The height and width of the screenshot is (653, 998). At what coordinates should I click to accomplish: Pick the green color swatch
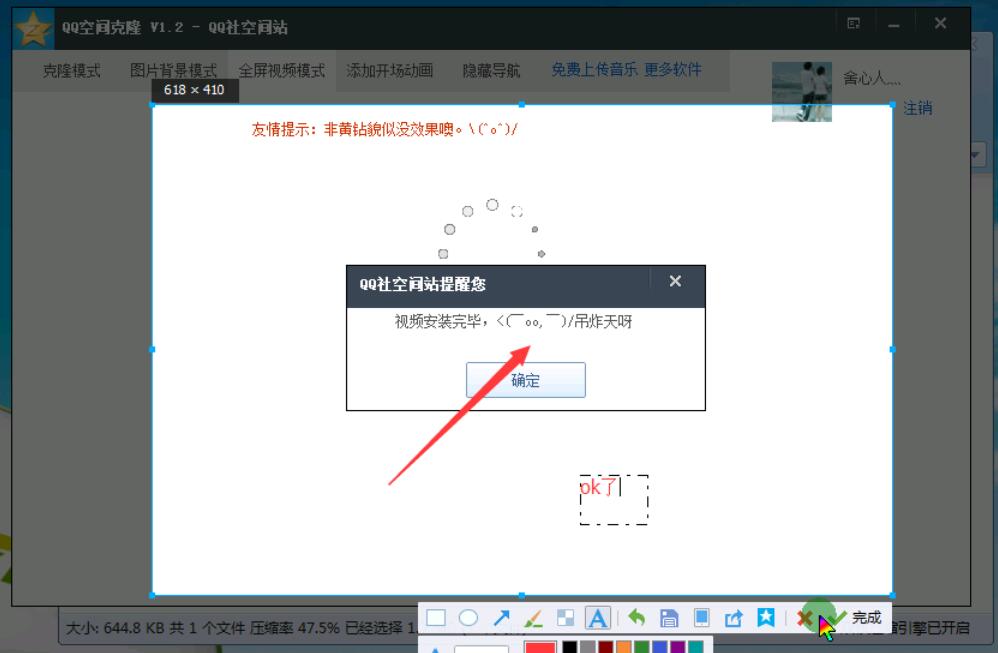pyautogui.click(x=642, y=647)
